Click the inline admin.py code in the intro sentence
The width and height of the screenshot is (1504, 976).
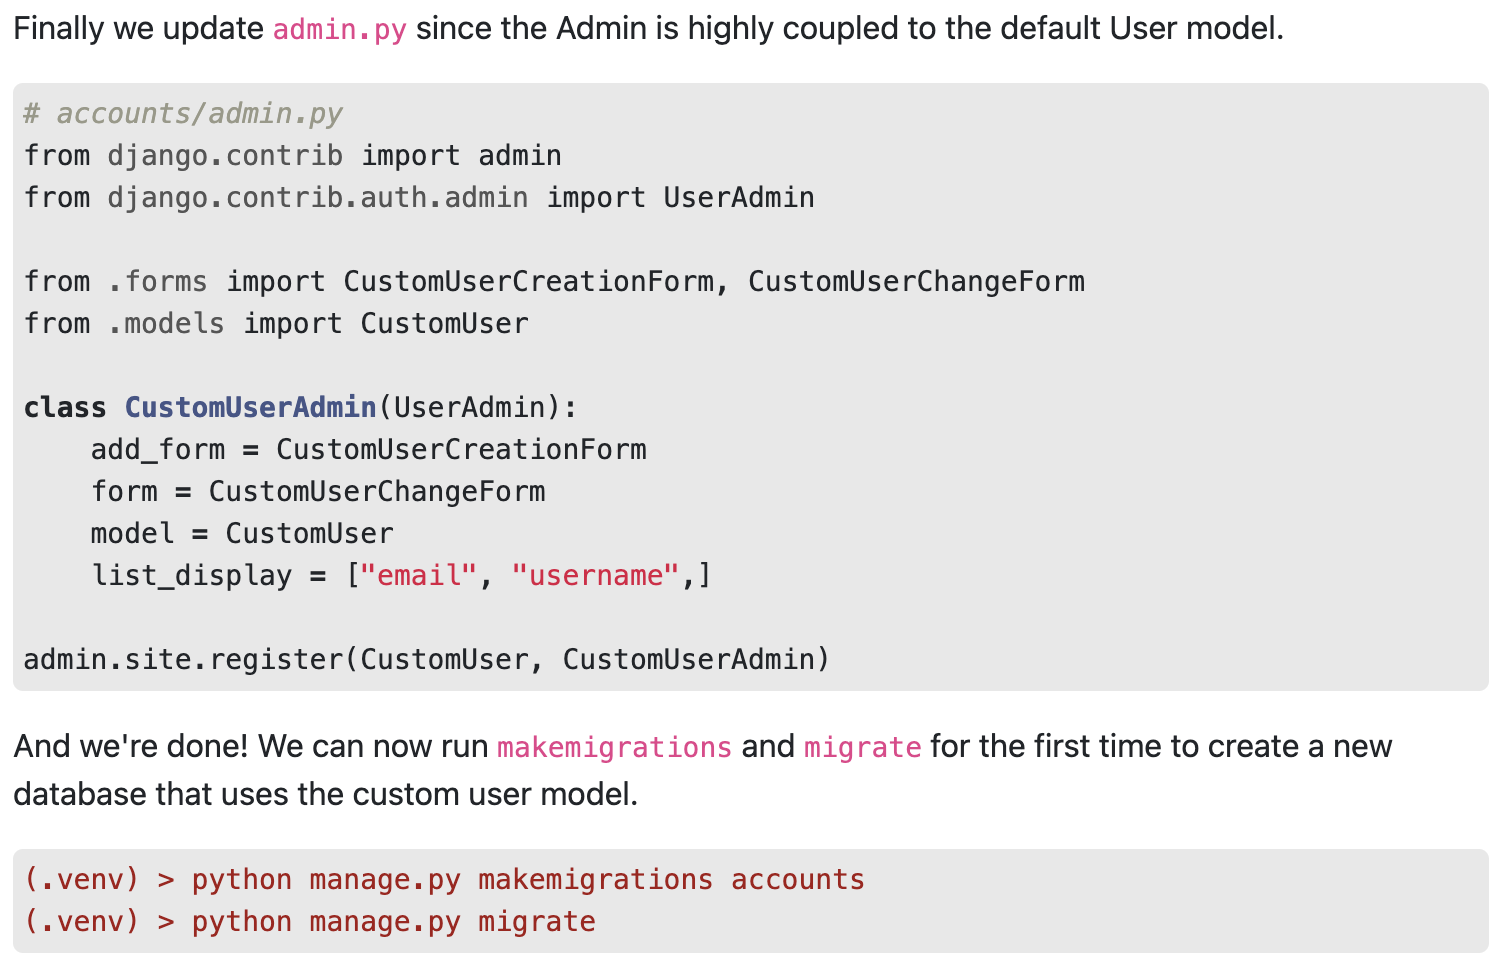339,29
